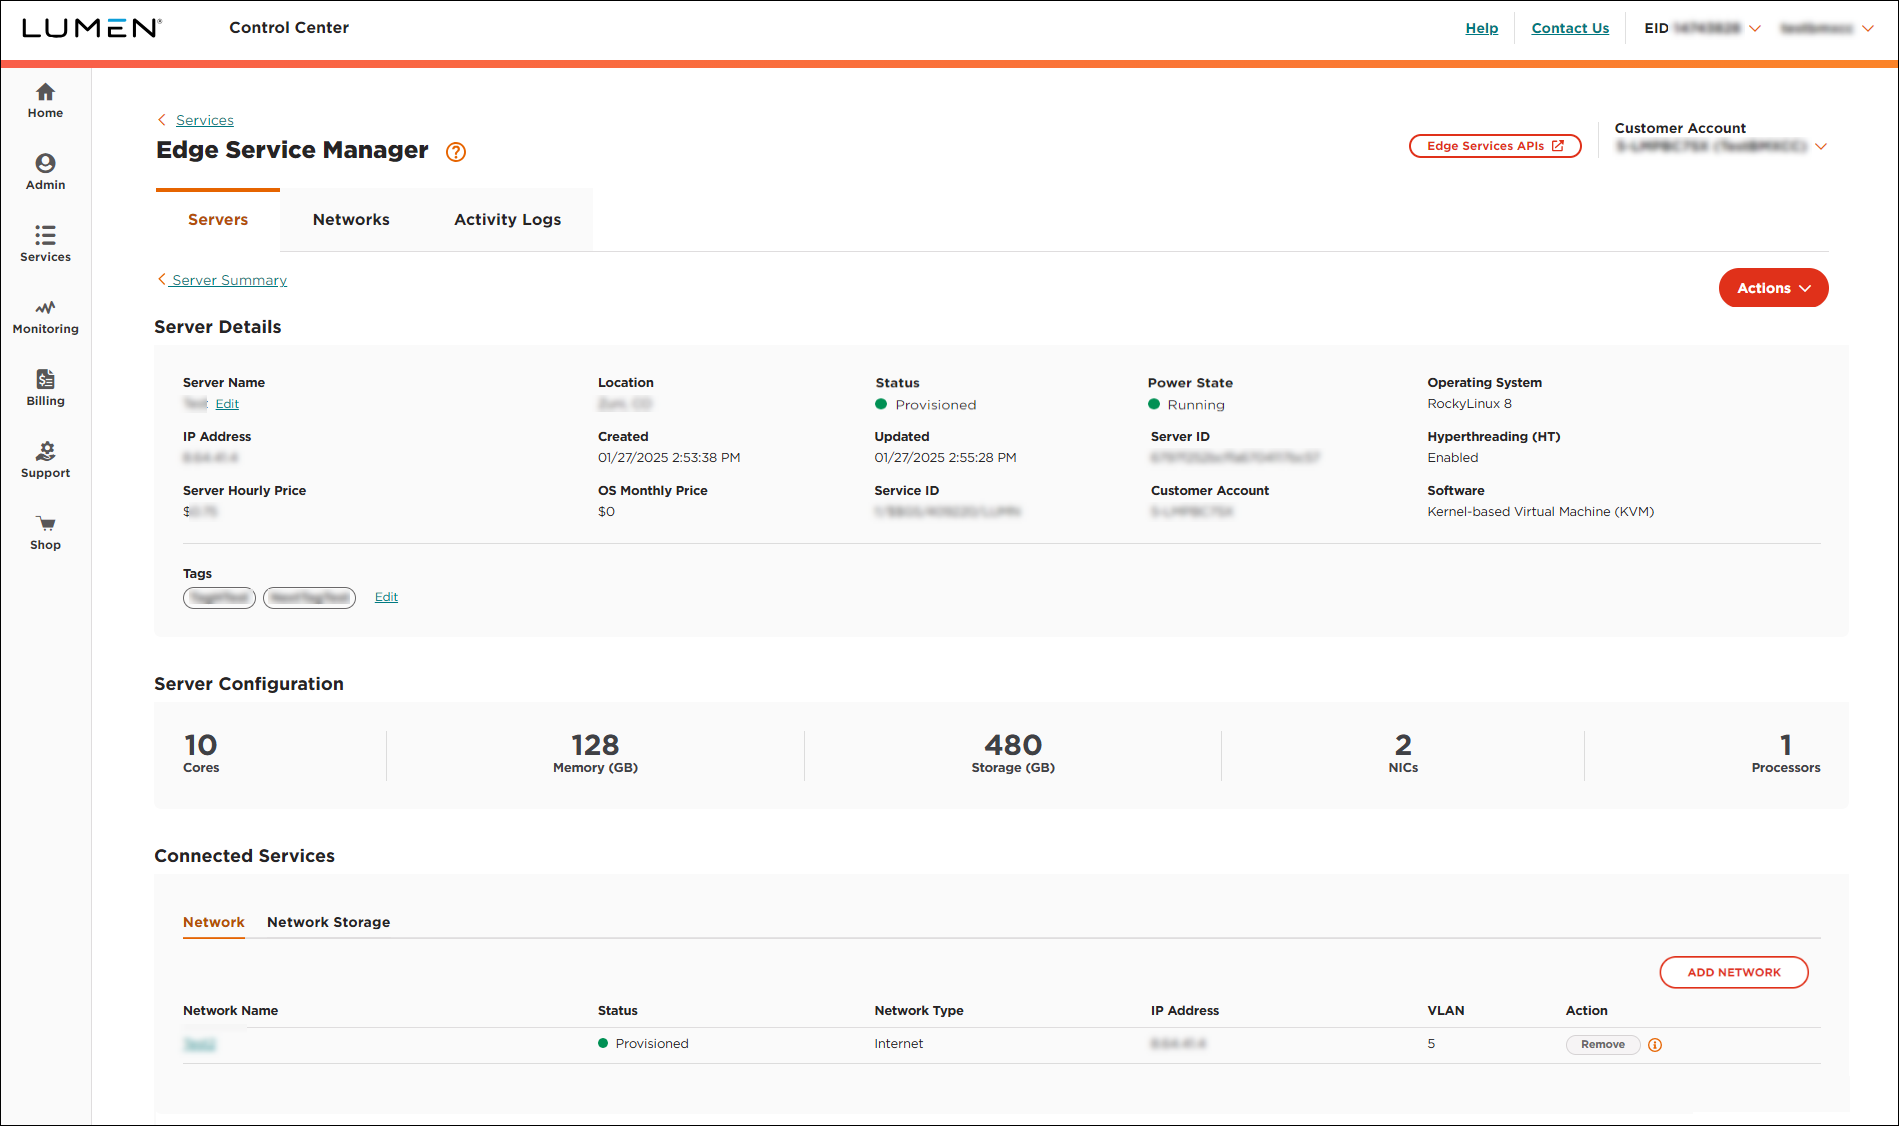Select the Network Storage tab
1899x1126 pixels.
click(328, 922)
